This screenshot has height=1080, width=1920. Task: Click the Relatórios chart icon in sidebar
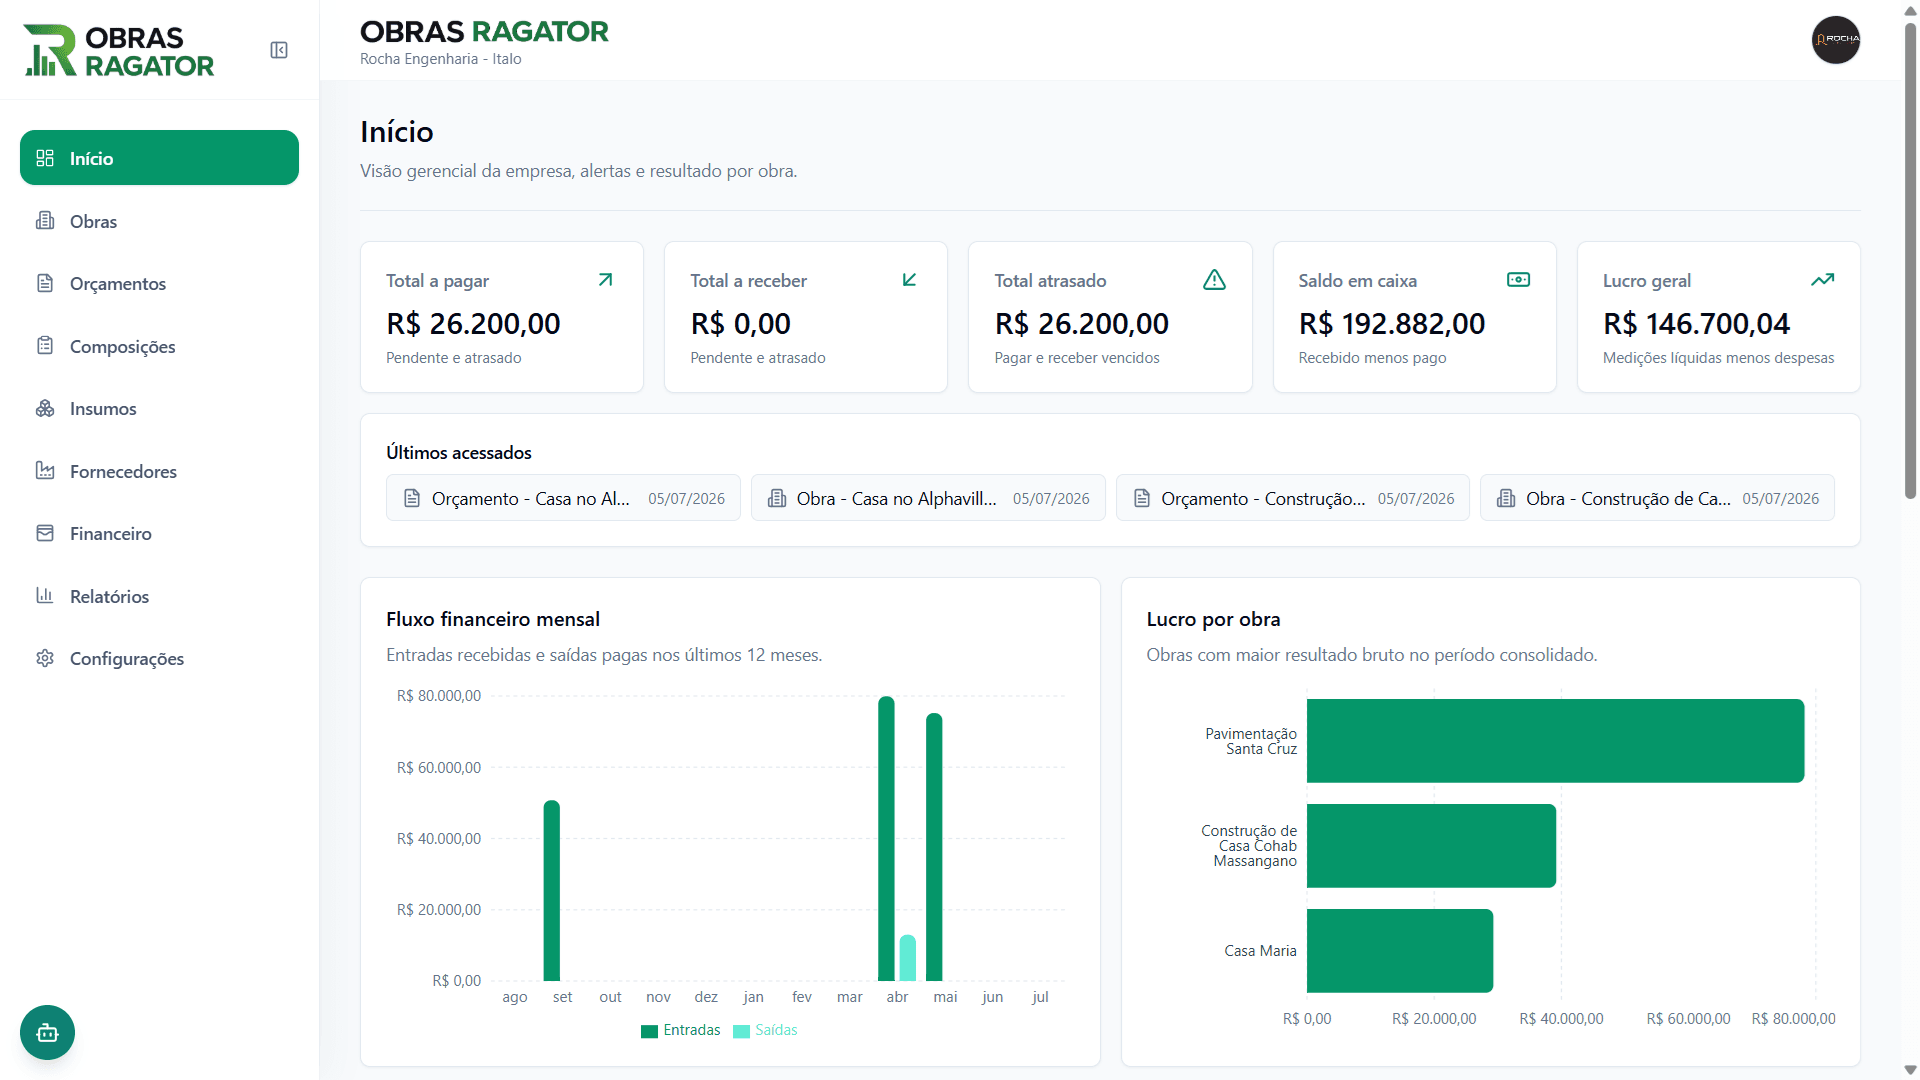pyautogui.click(x=45, y=596)
